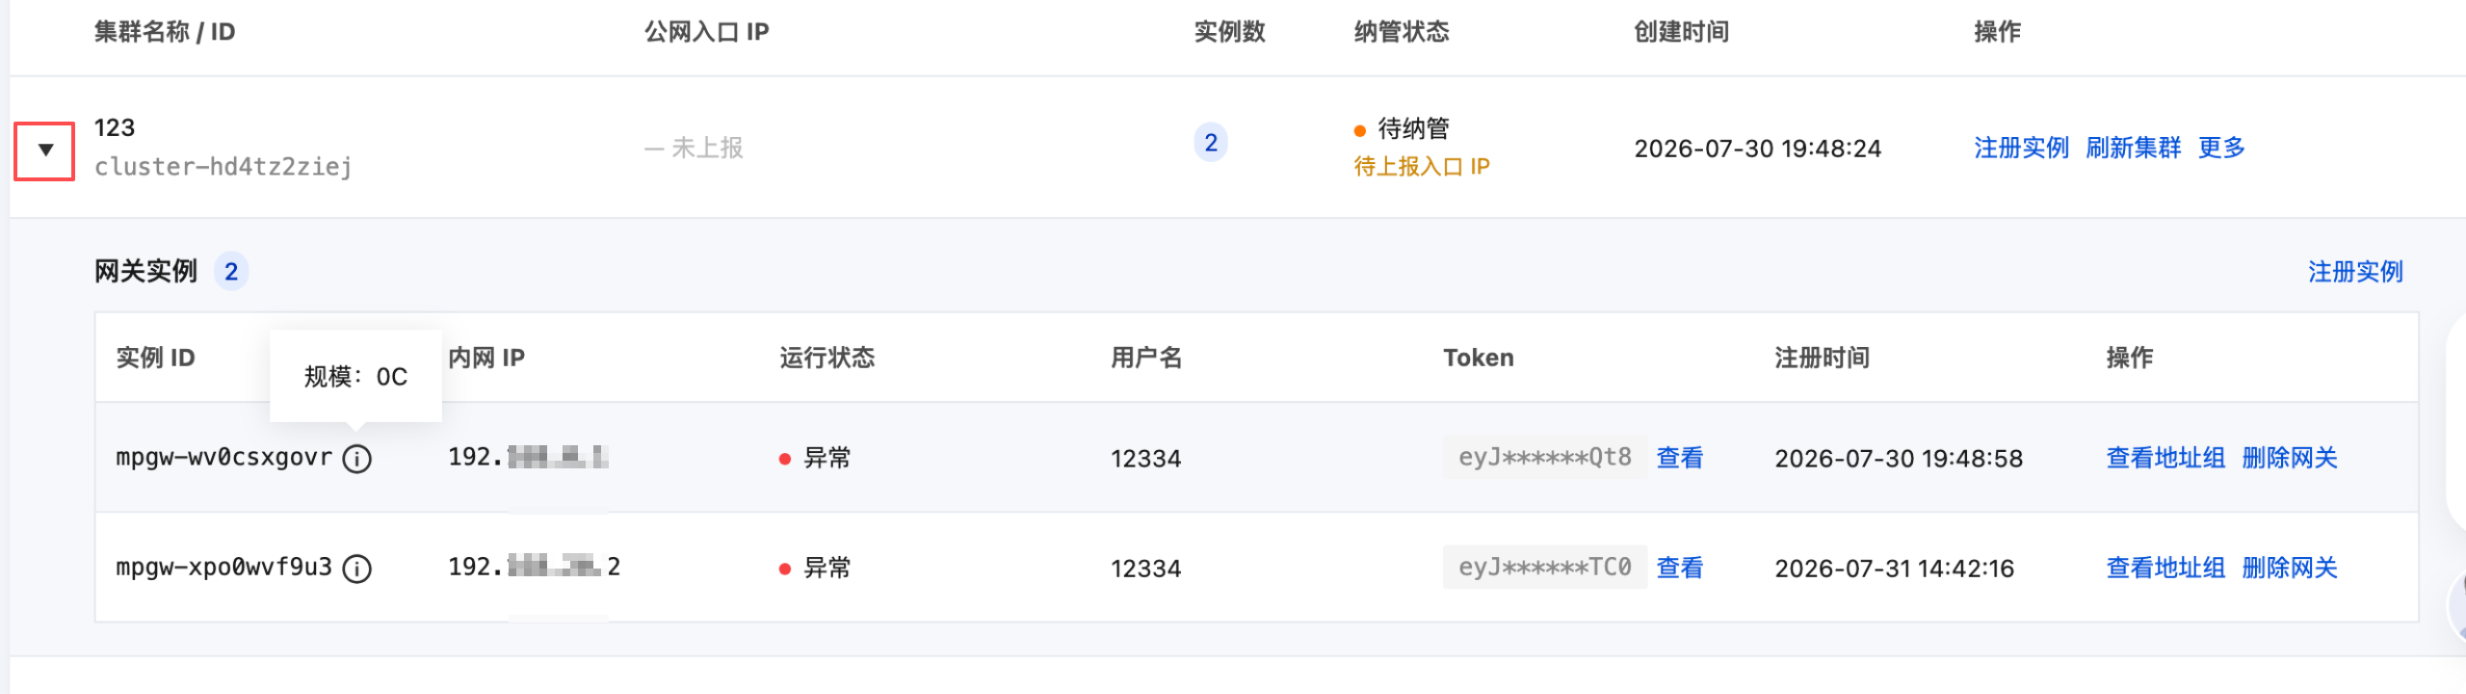Click the 网关实例 count badge
Viewport: 2466px width, 694px height.
click(231, 272)
